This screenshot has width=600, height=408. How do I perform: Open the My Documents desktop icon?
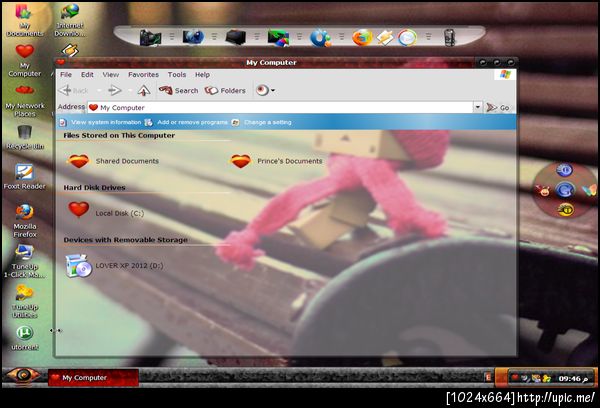point(24,20)
